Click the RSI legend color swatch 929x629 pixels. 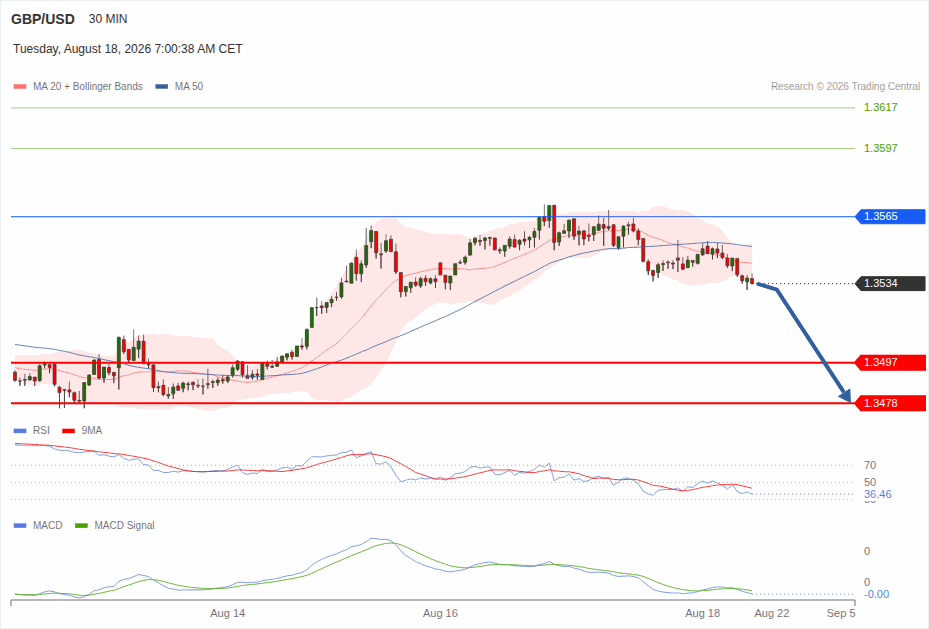pos(20,431)
